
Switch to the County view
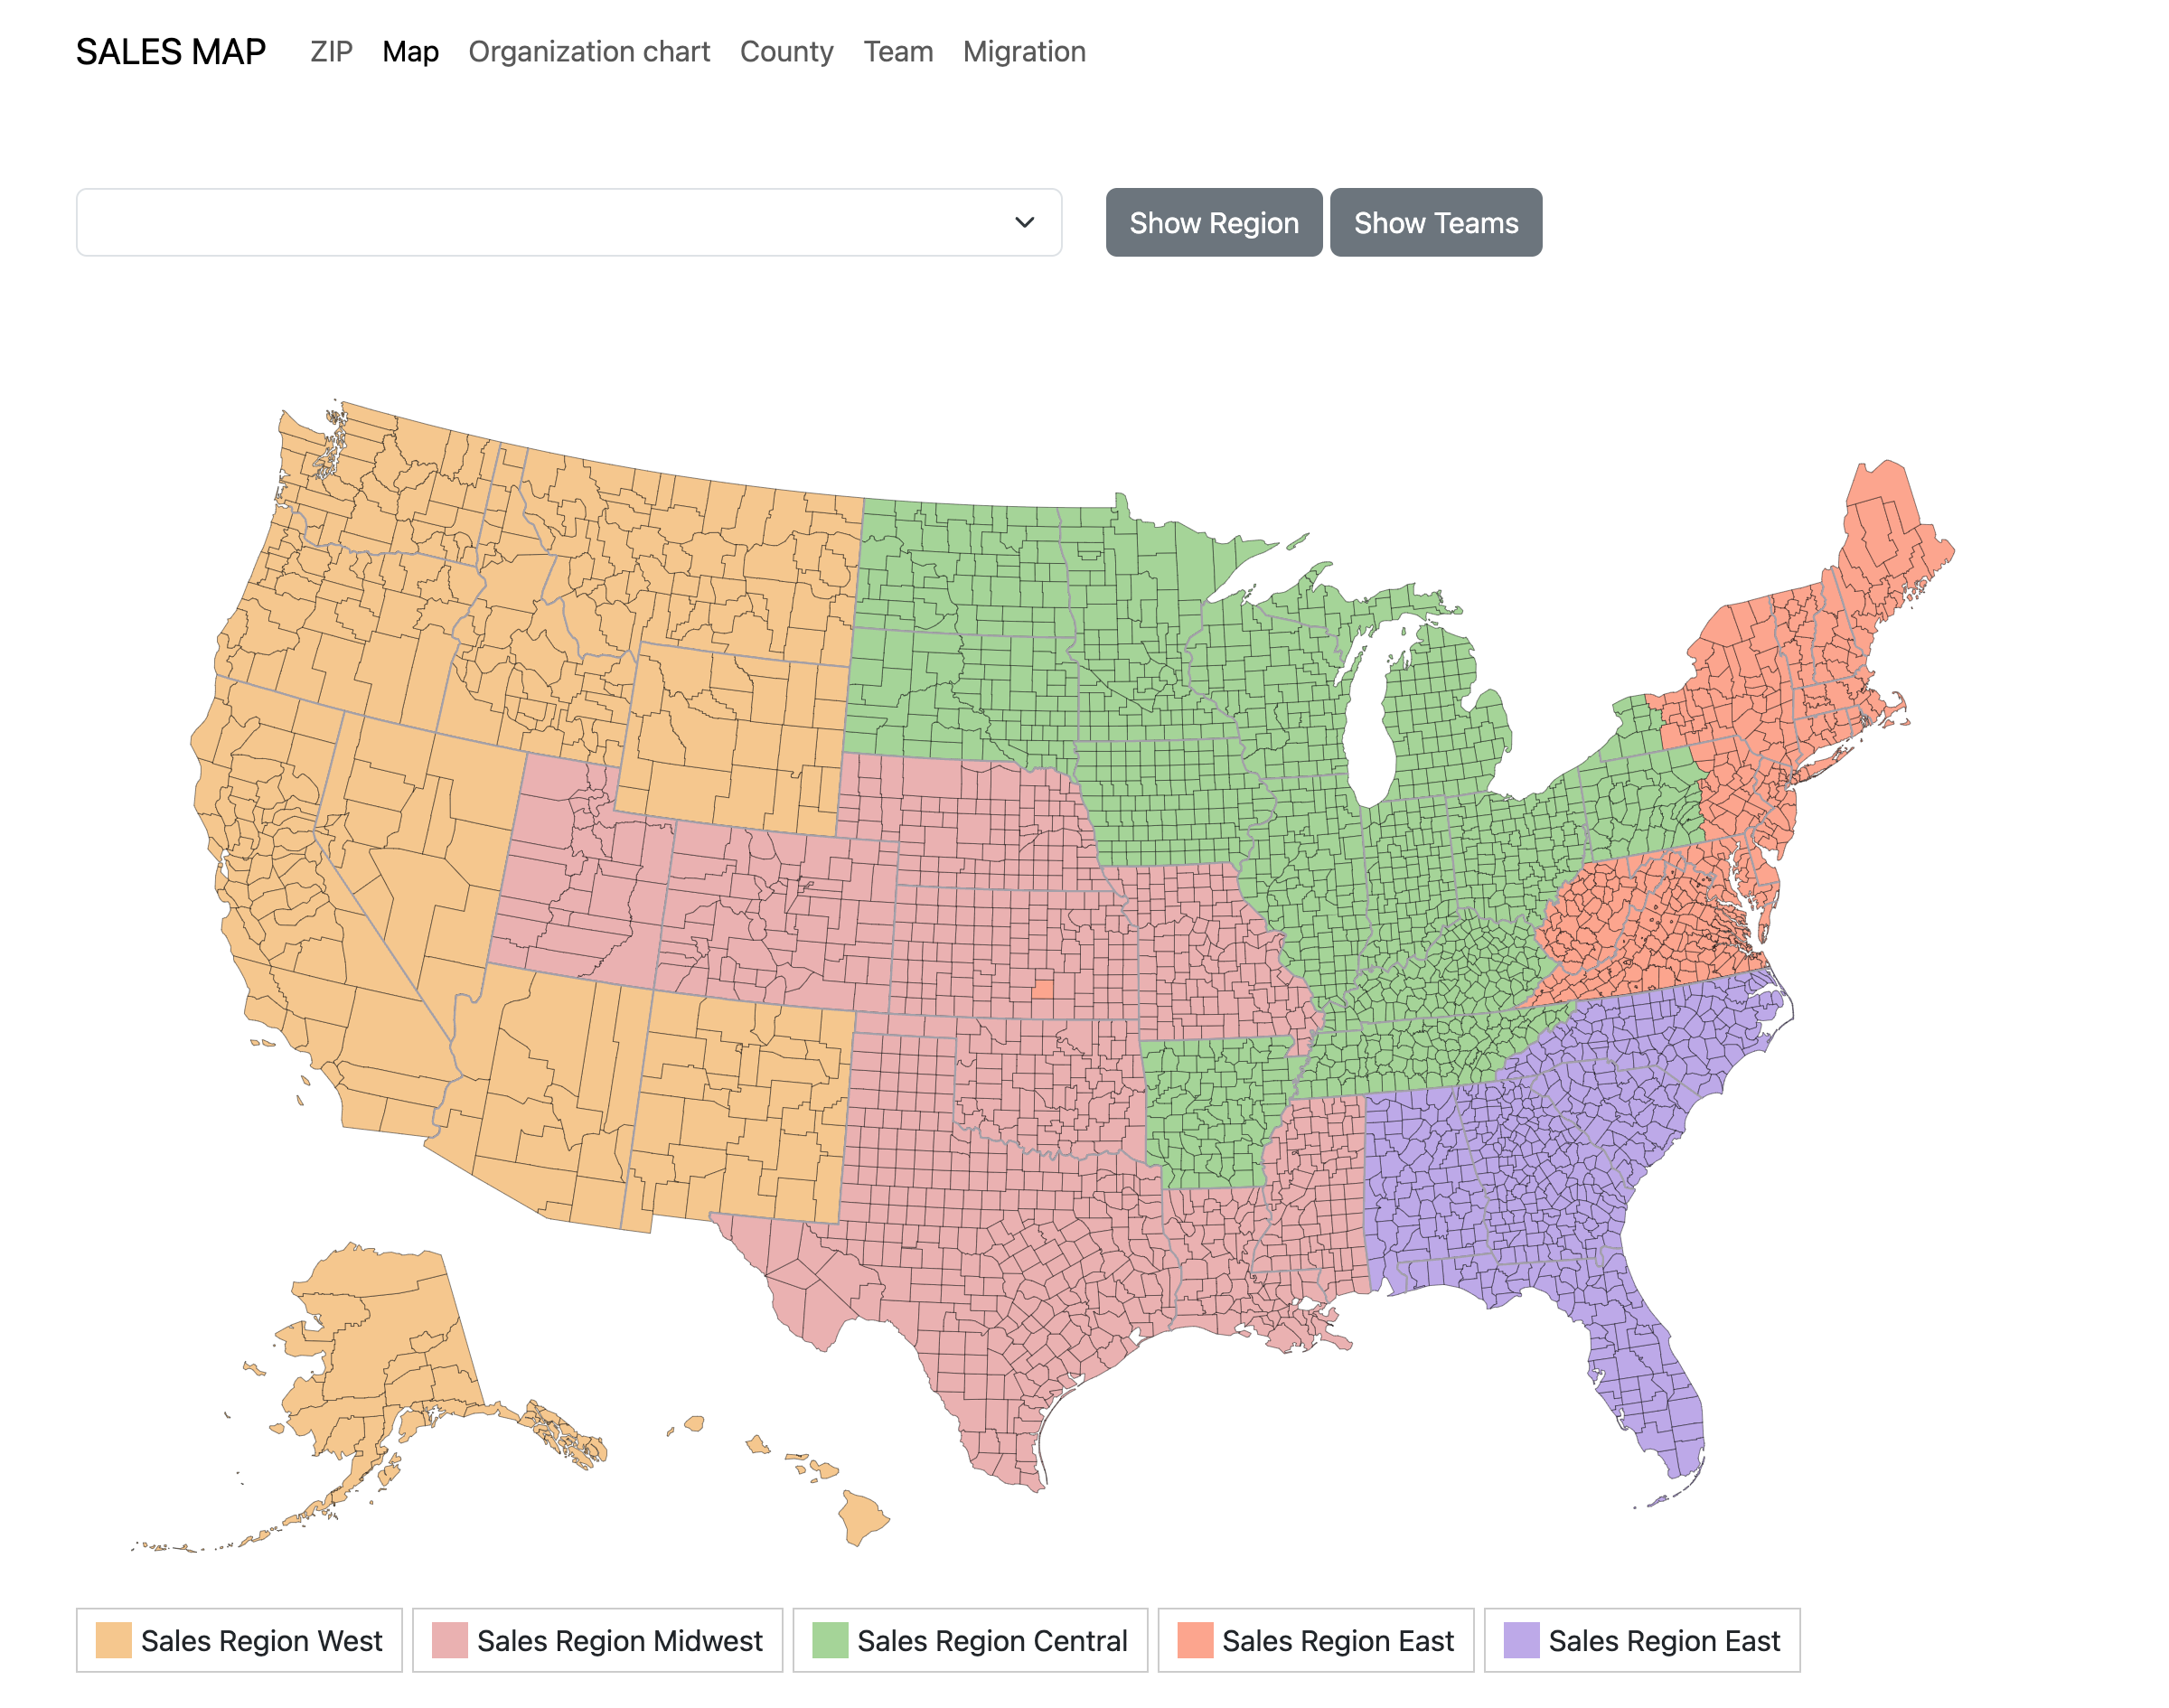point(786,51)
